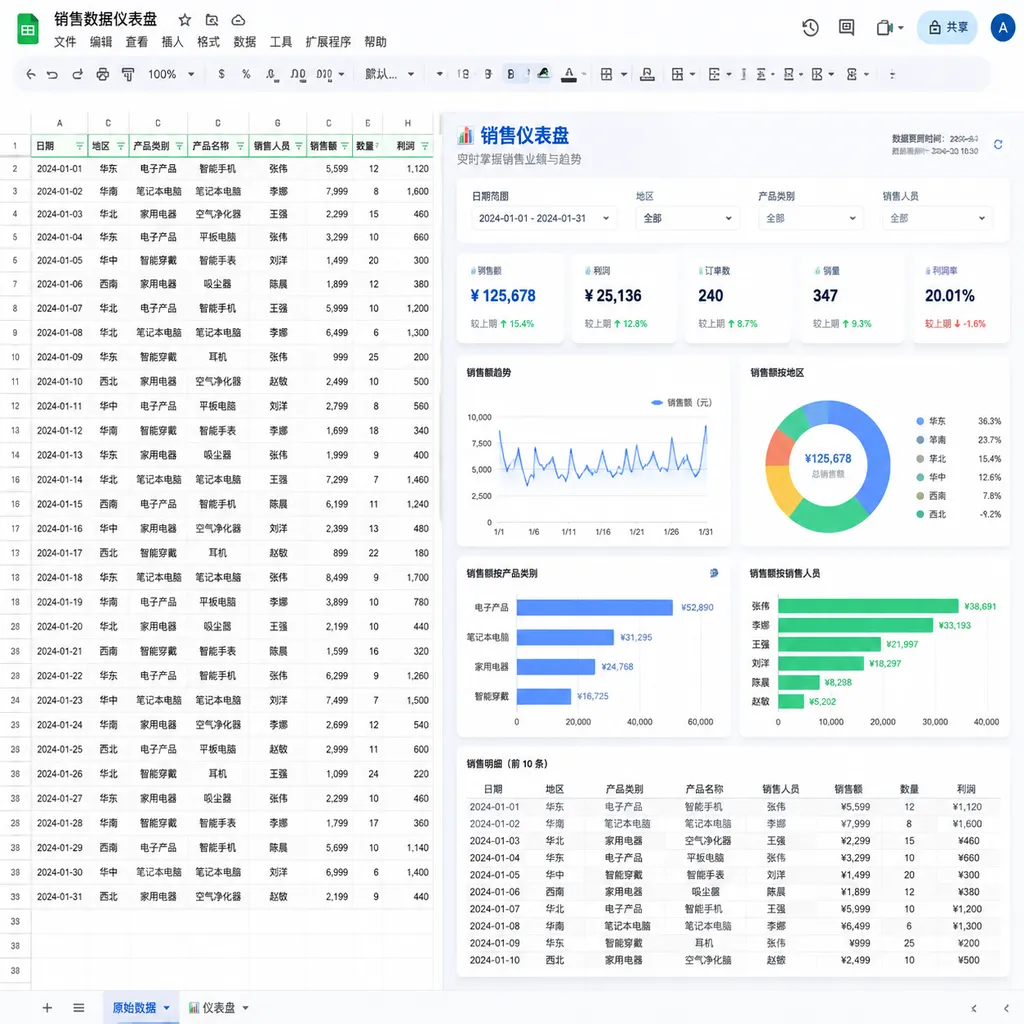Click the highlight fill color icon

point(543,74)
